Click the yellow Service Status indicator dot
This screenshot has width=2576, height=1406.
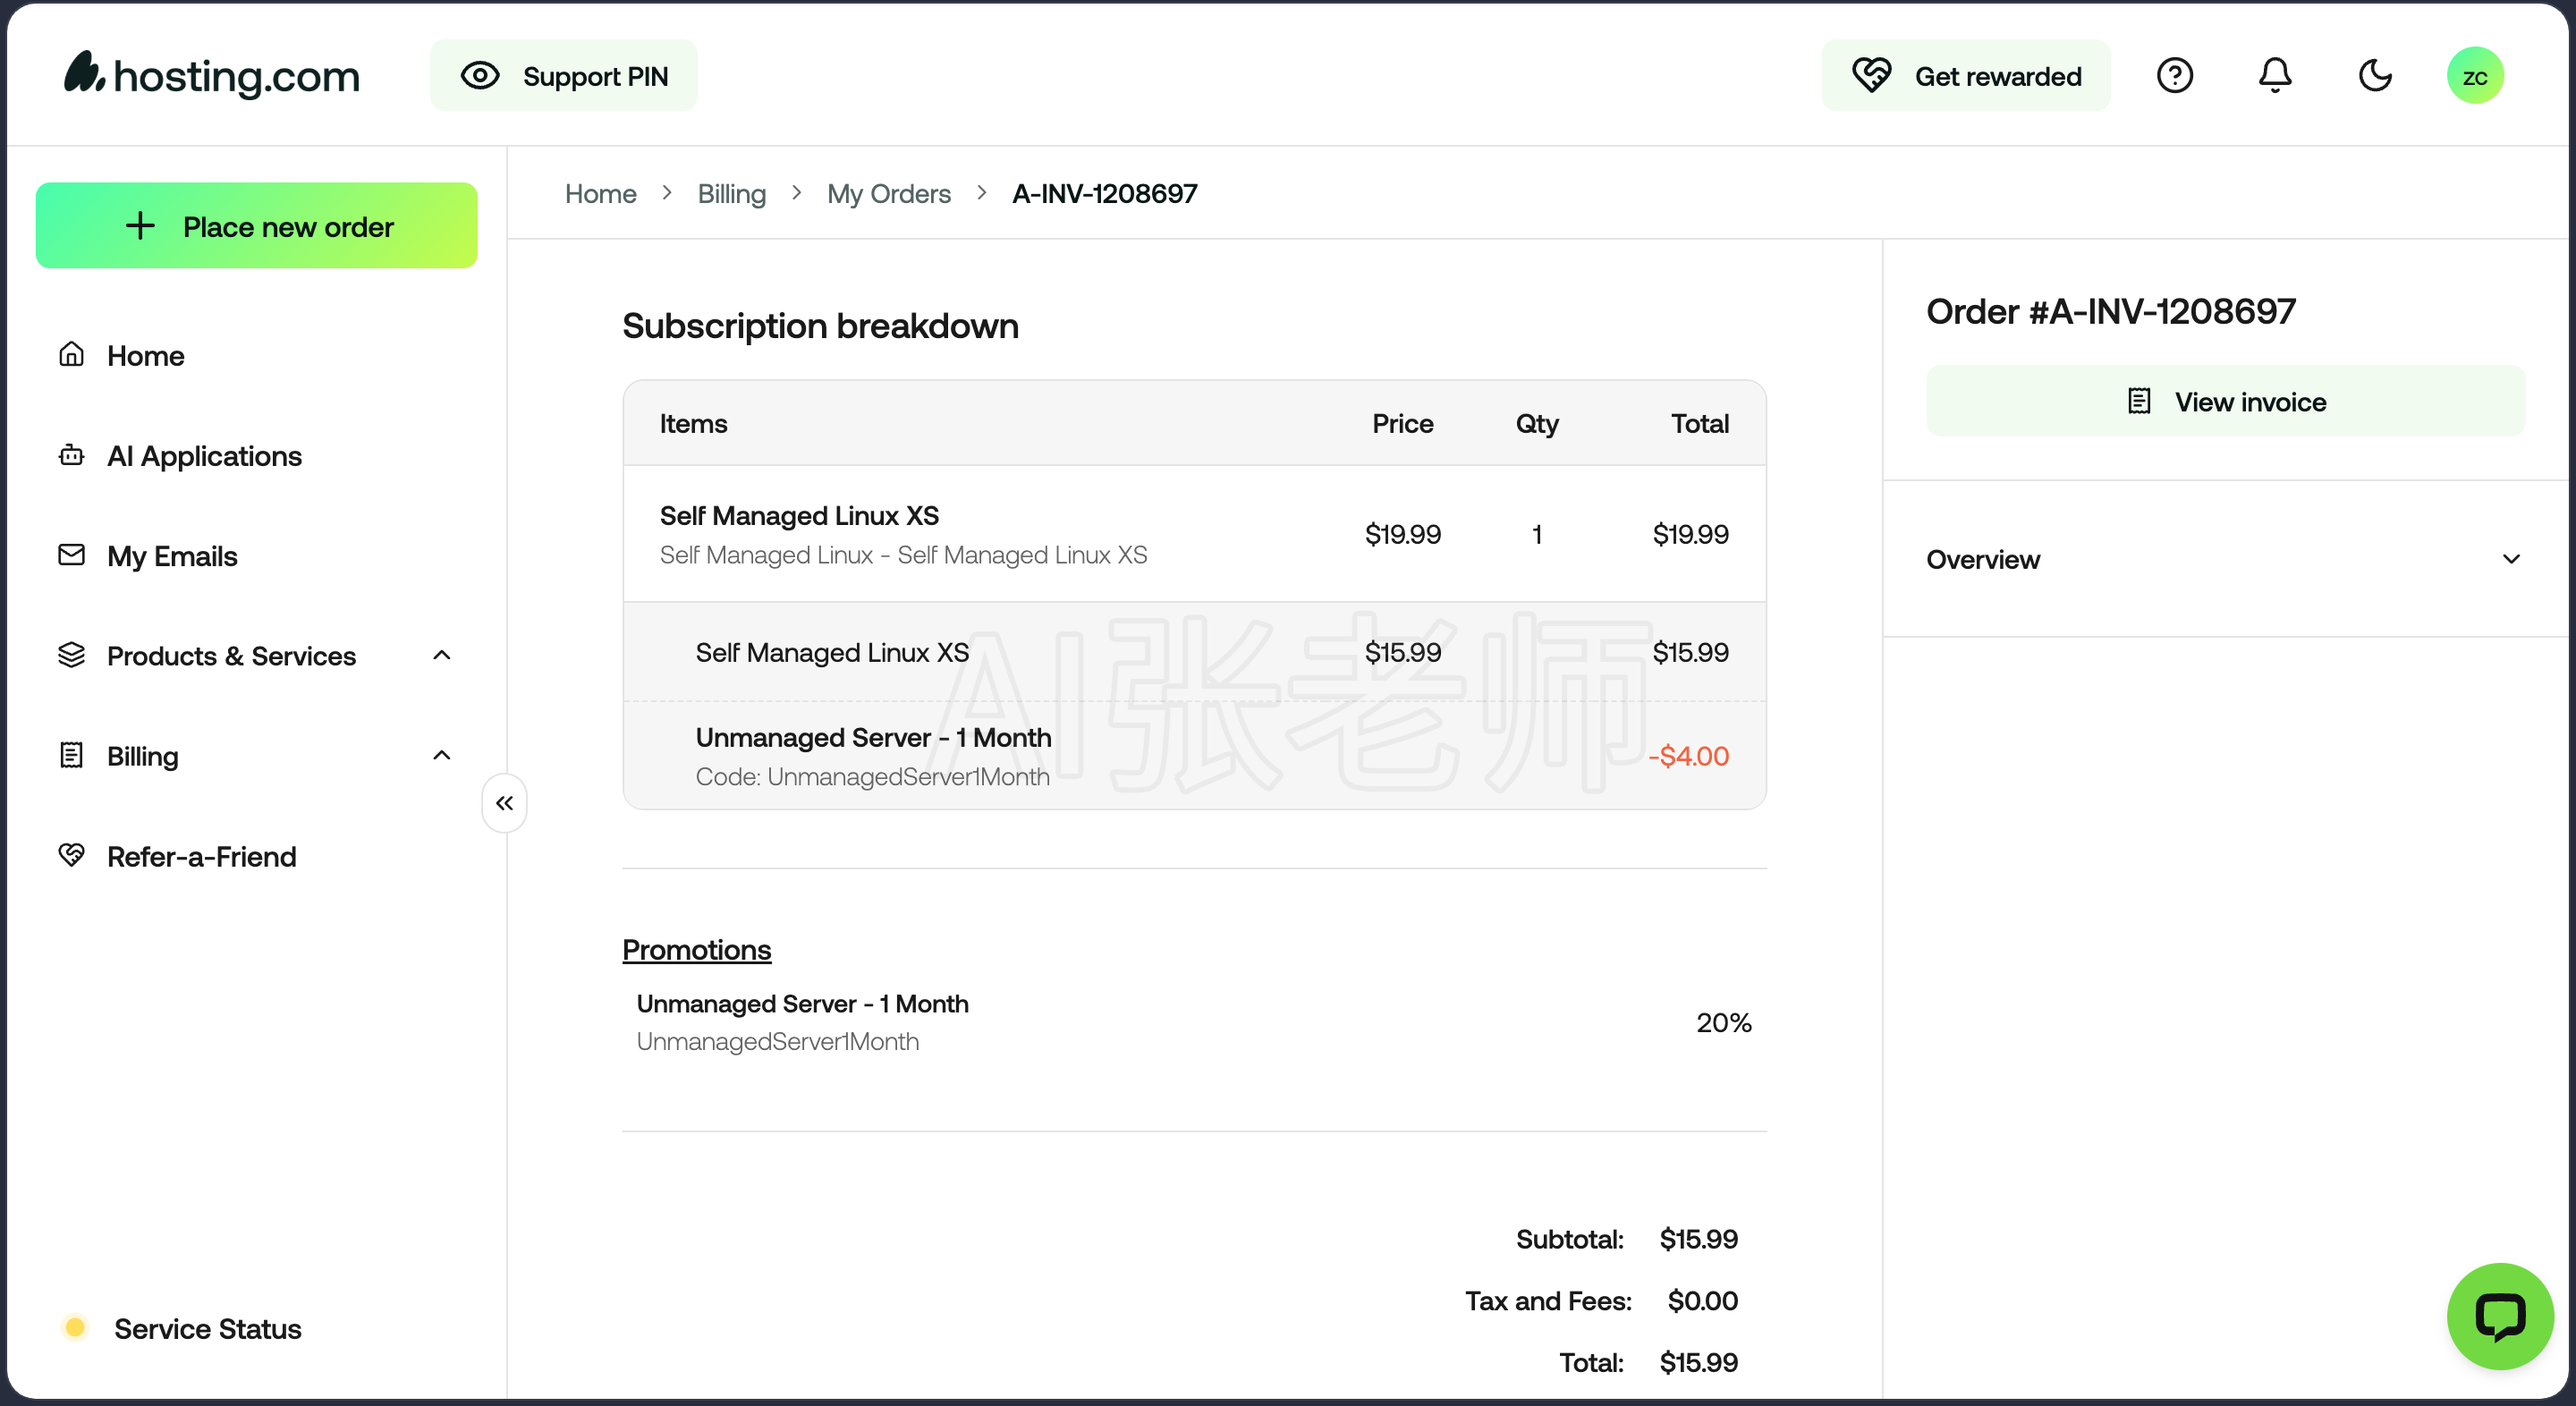click(x=74, y=1327)
